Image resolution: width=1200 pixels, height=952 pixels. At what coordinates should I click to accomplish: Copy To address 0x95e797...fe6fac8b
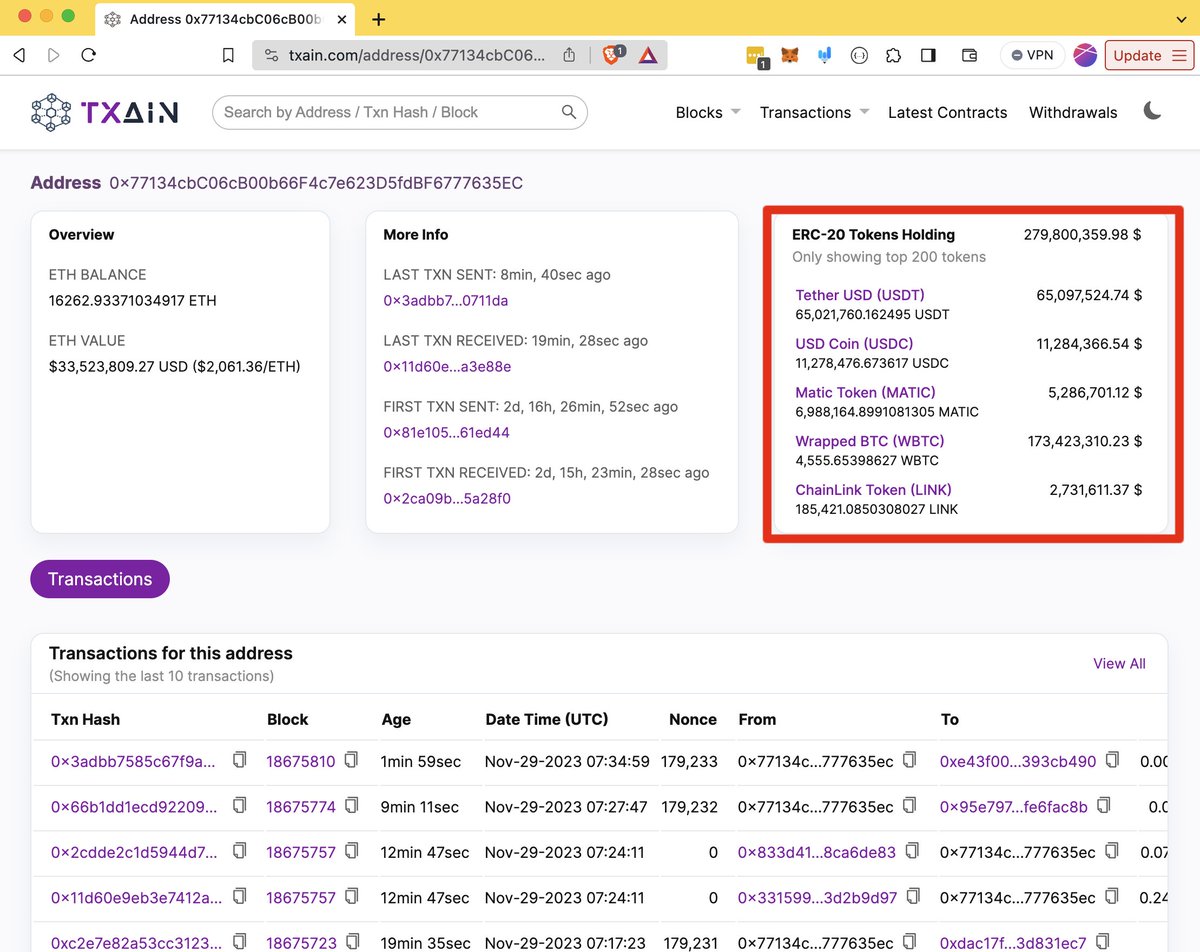coord(1103,806)
